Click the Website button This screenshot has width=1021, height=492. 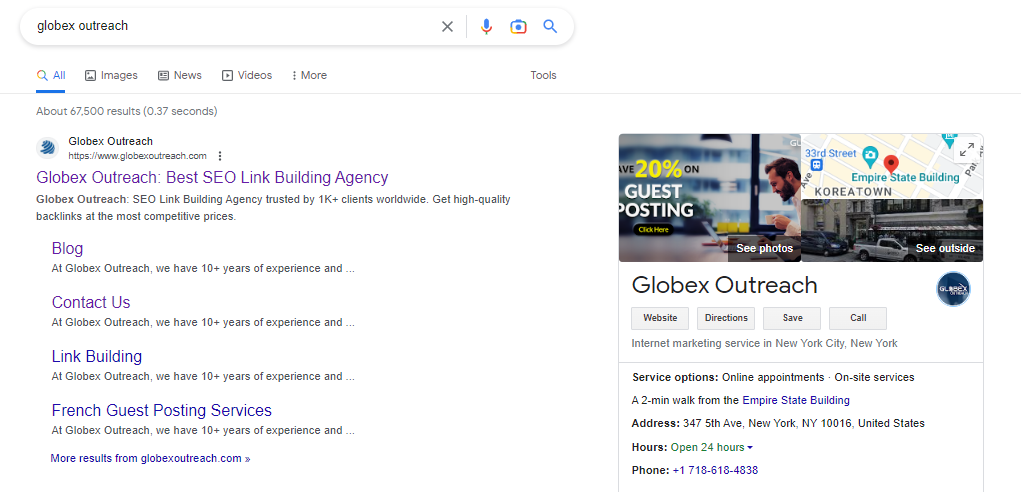coord(660,318)
